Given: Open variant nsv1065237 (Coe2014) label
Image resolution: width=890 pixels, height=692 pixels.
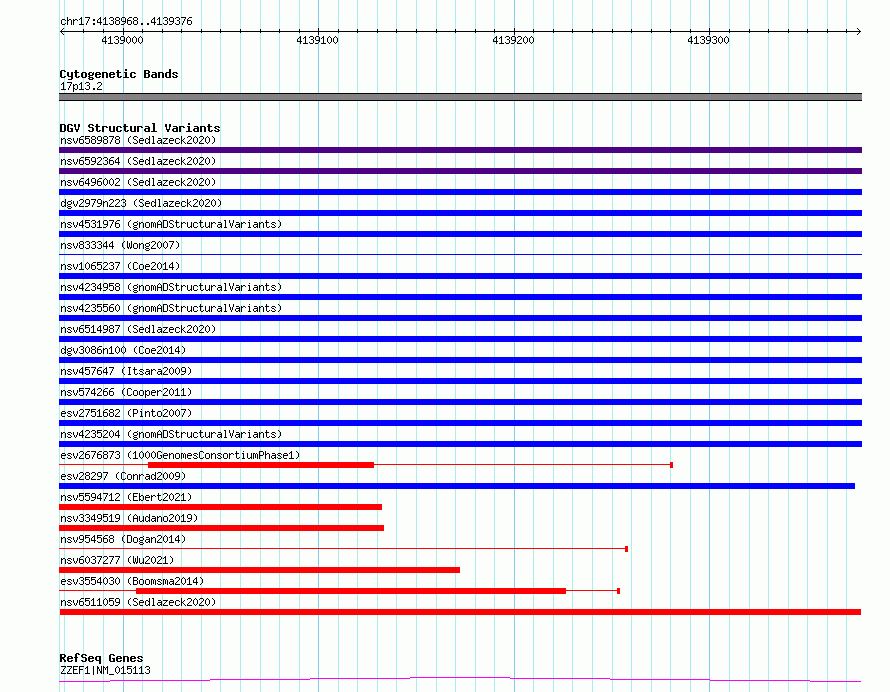Looking at the screenshot, I should click(120, 266).
